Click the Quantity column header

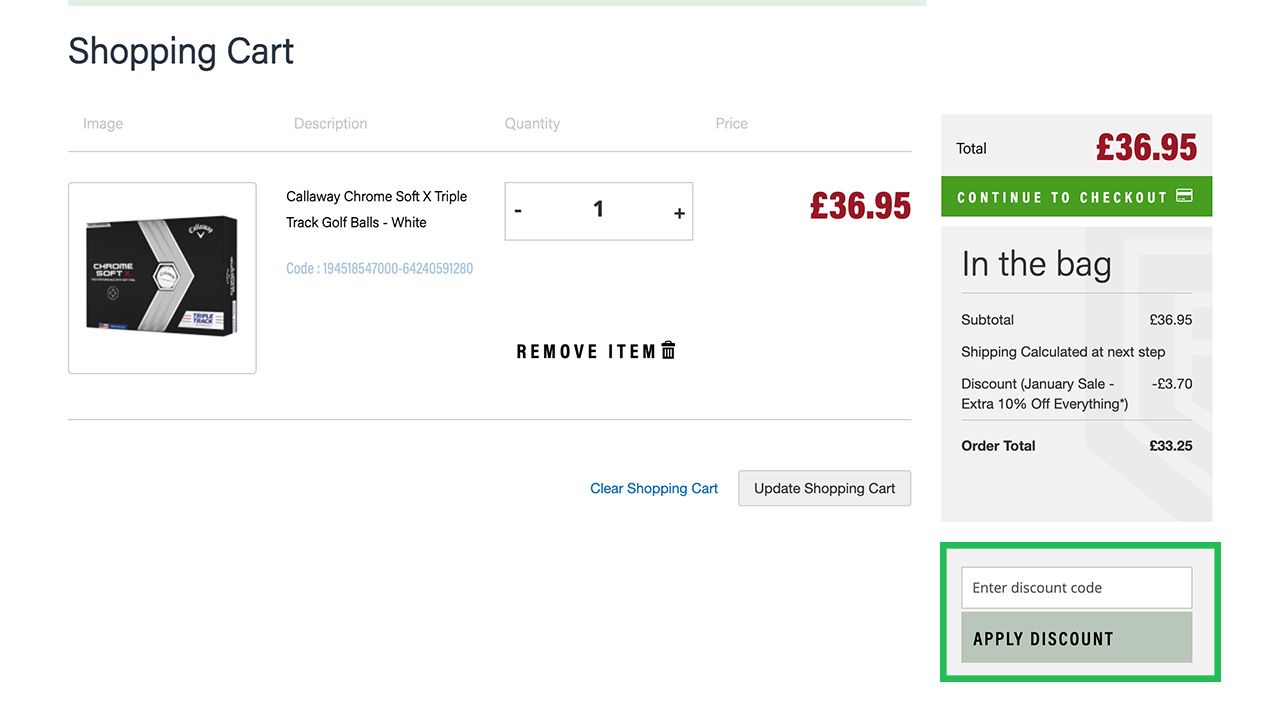(x=532, y=124)
